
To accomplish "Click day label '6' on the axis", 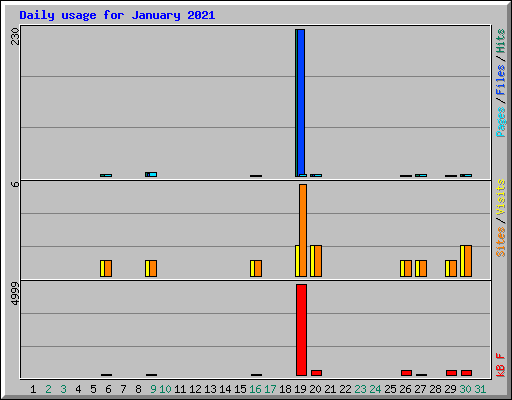I will coord(108,389).
